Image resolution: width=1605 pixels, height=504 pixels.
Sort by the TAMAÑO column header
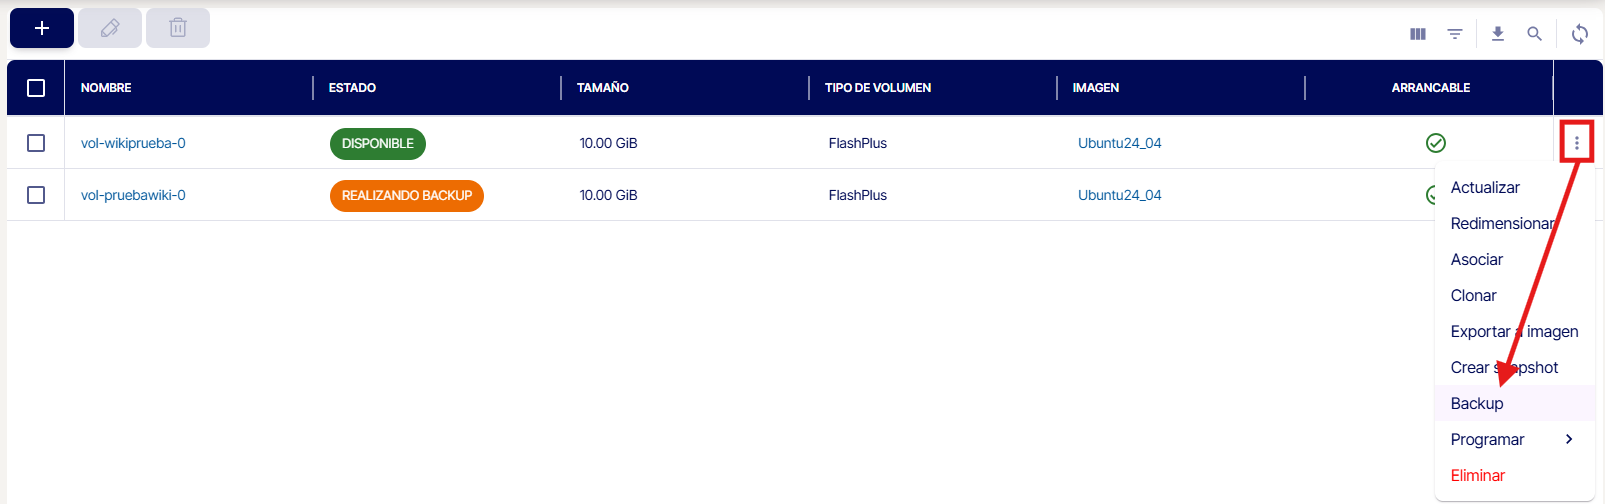coord(603,88)
